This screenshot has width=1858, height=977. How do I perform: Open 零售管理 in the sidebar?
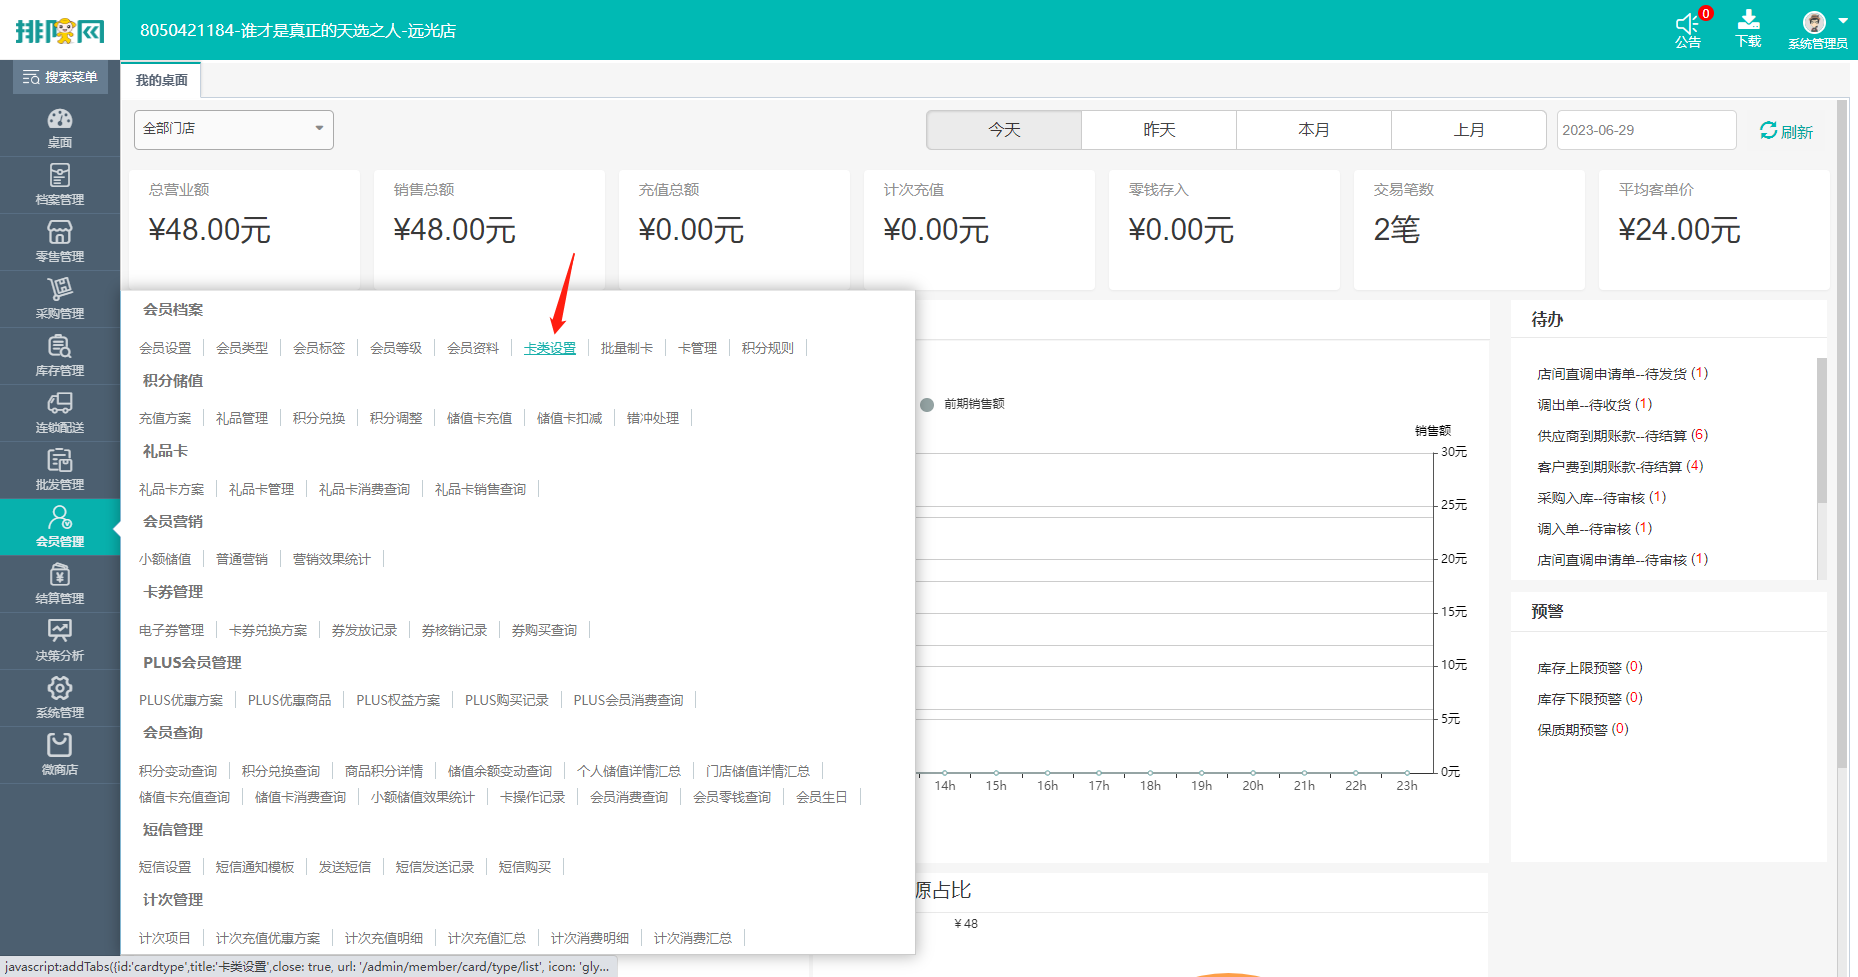coord(60,241)
